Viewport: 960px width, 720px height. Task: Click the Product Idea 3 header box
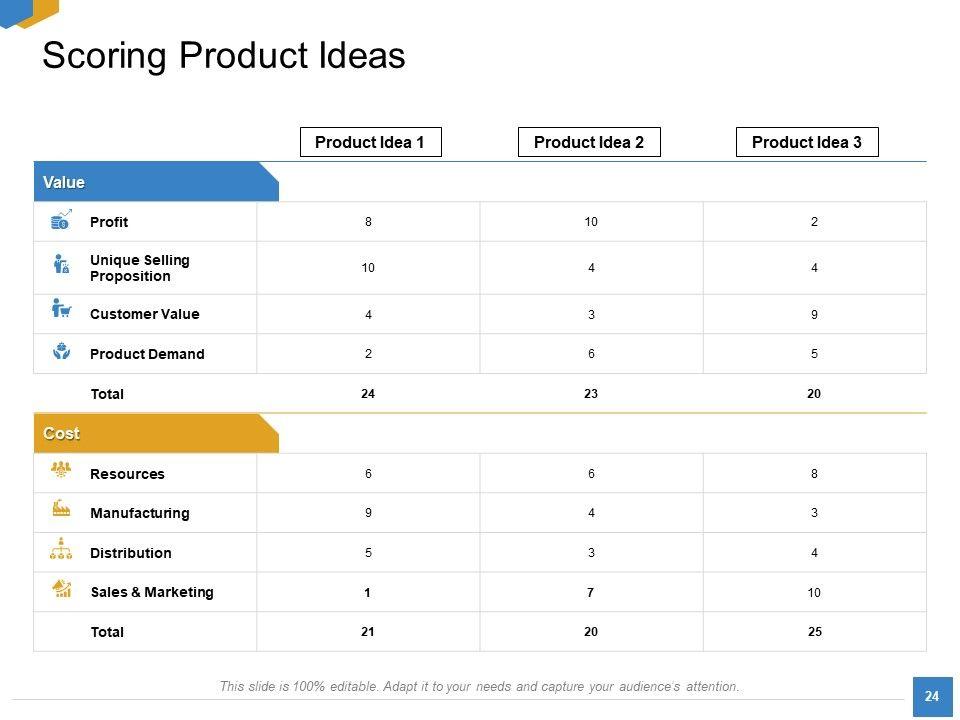807,142
